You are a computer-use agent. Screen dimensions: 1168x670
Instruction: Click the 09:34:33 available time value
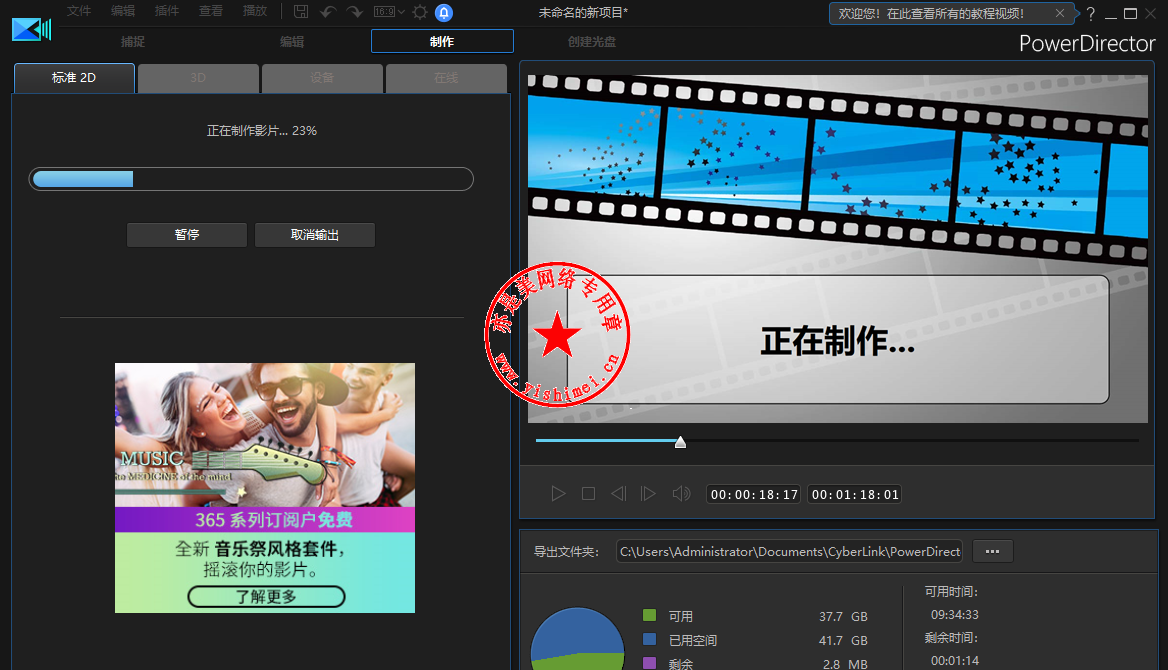(x=954, y=615)
